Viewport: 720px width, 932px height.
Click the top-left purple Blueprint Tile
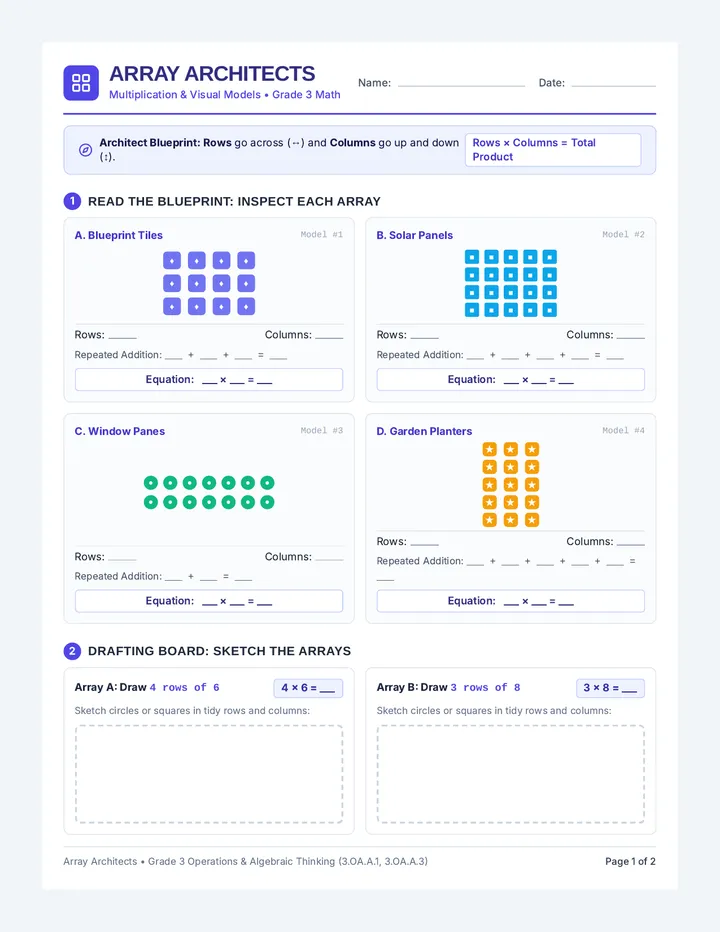172,260
